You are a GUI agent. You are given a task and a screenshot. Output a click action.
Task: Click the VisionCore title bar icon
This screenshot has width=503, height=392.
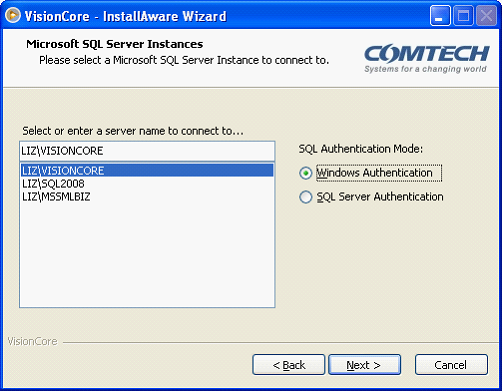point(13,15)
